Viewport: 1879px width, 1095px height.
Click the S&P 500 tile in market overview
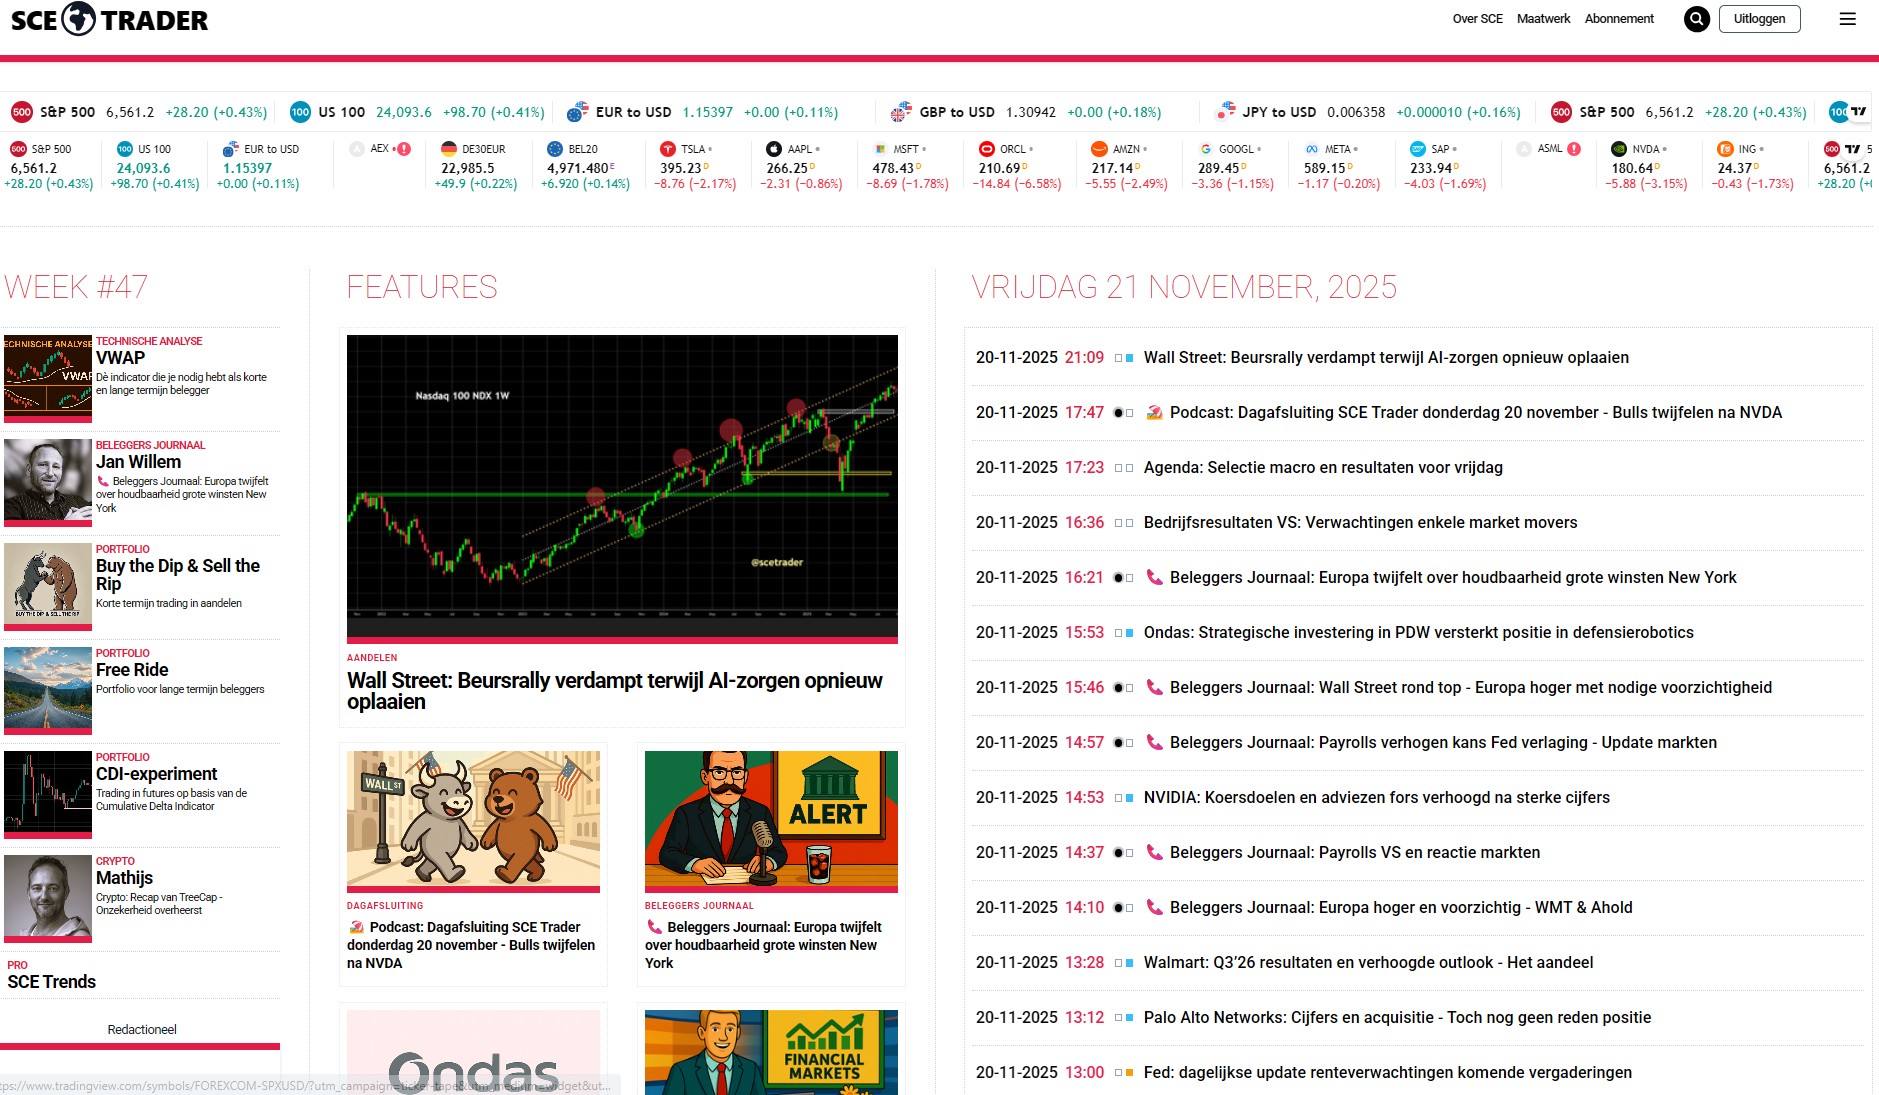pos(50,165)
